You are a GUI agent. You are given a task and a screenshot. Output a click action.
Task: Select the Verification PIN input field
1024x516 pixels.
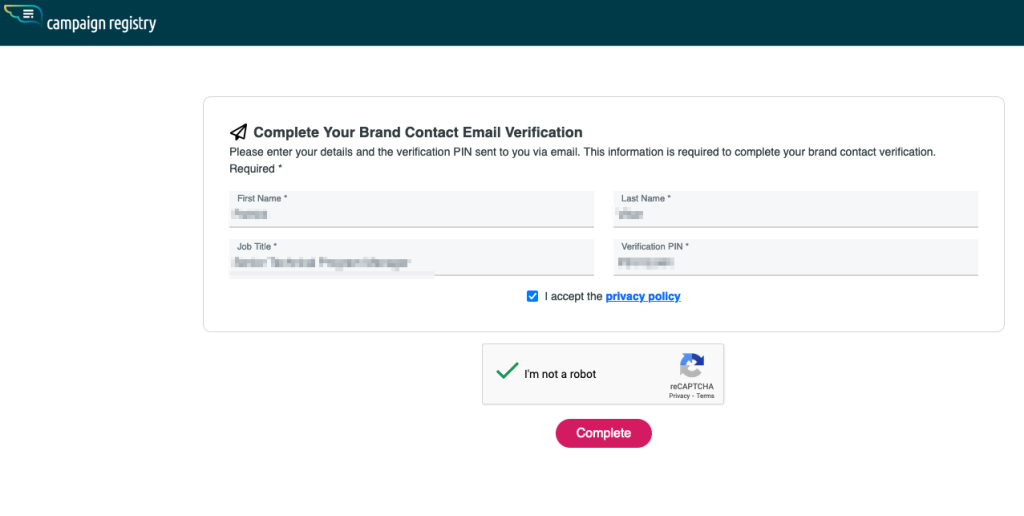click(x=795, y=263)
